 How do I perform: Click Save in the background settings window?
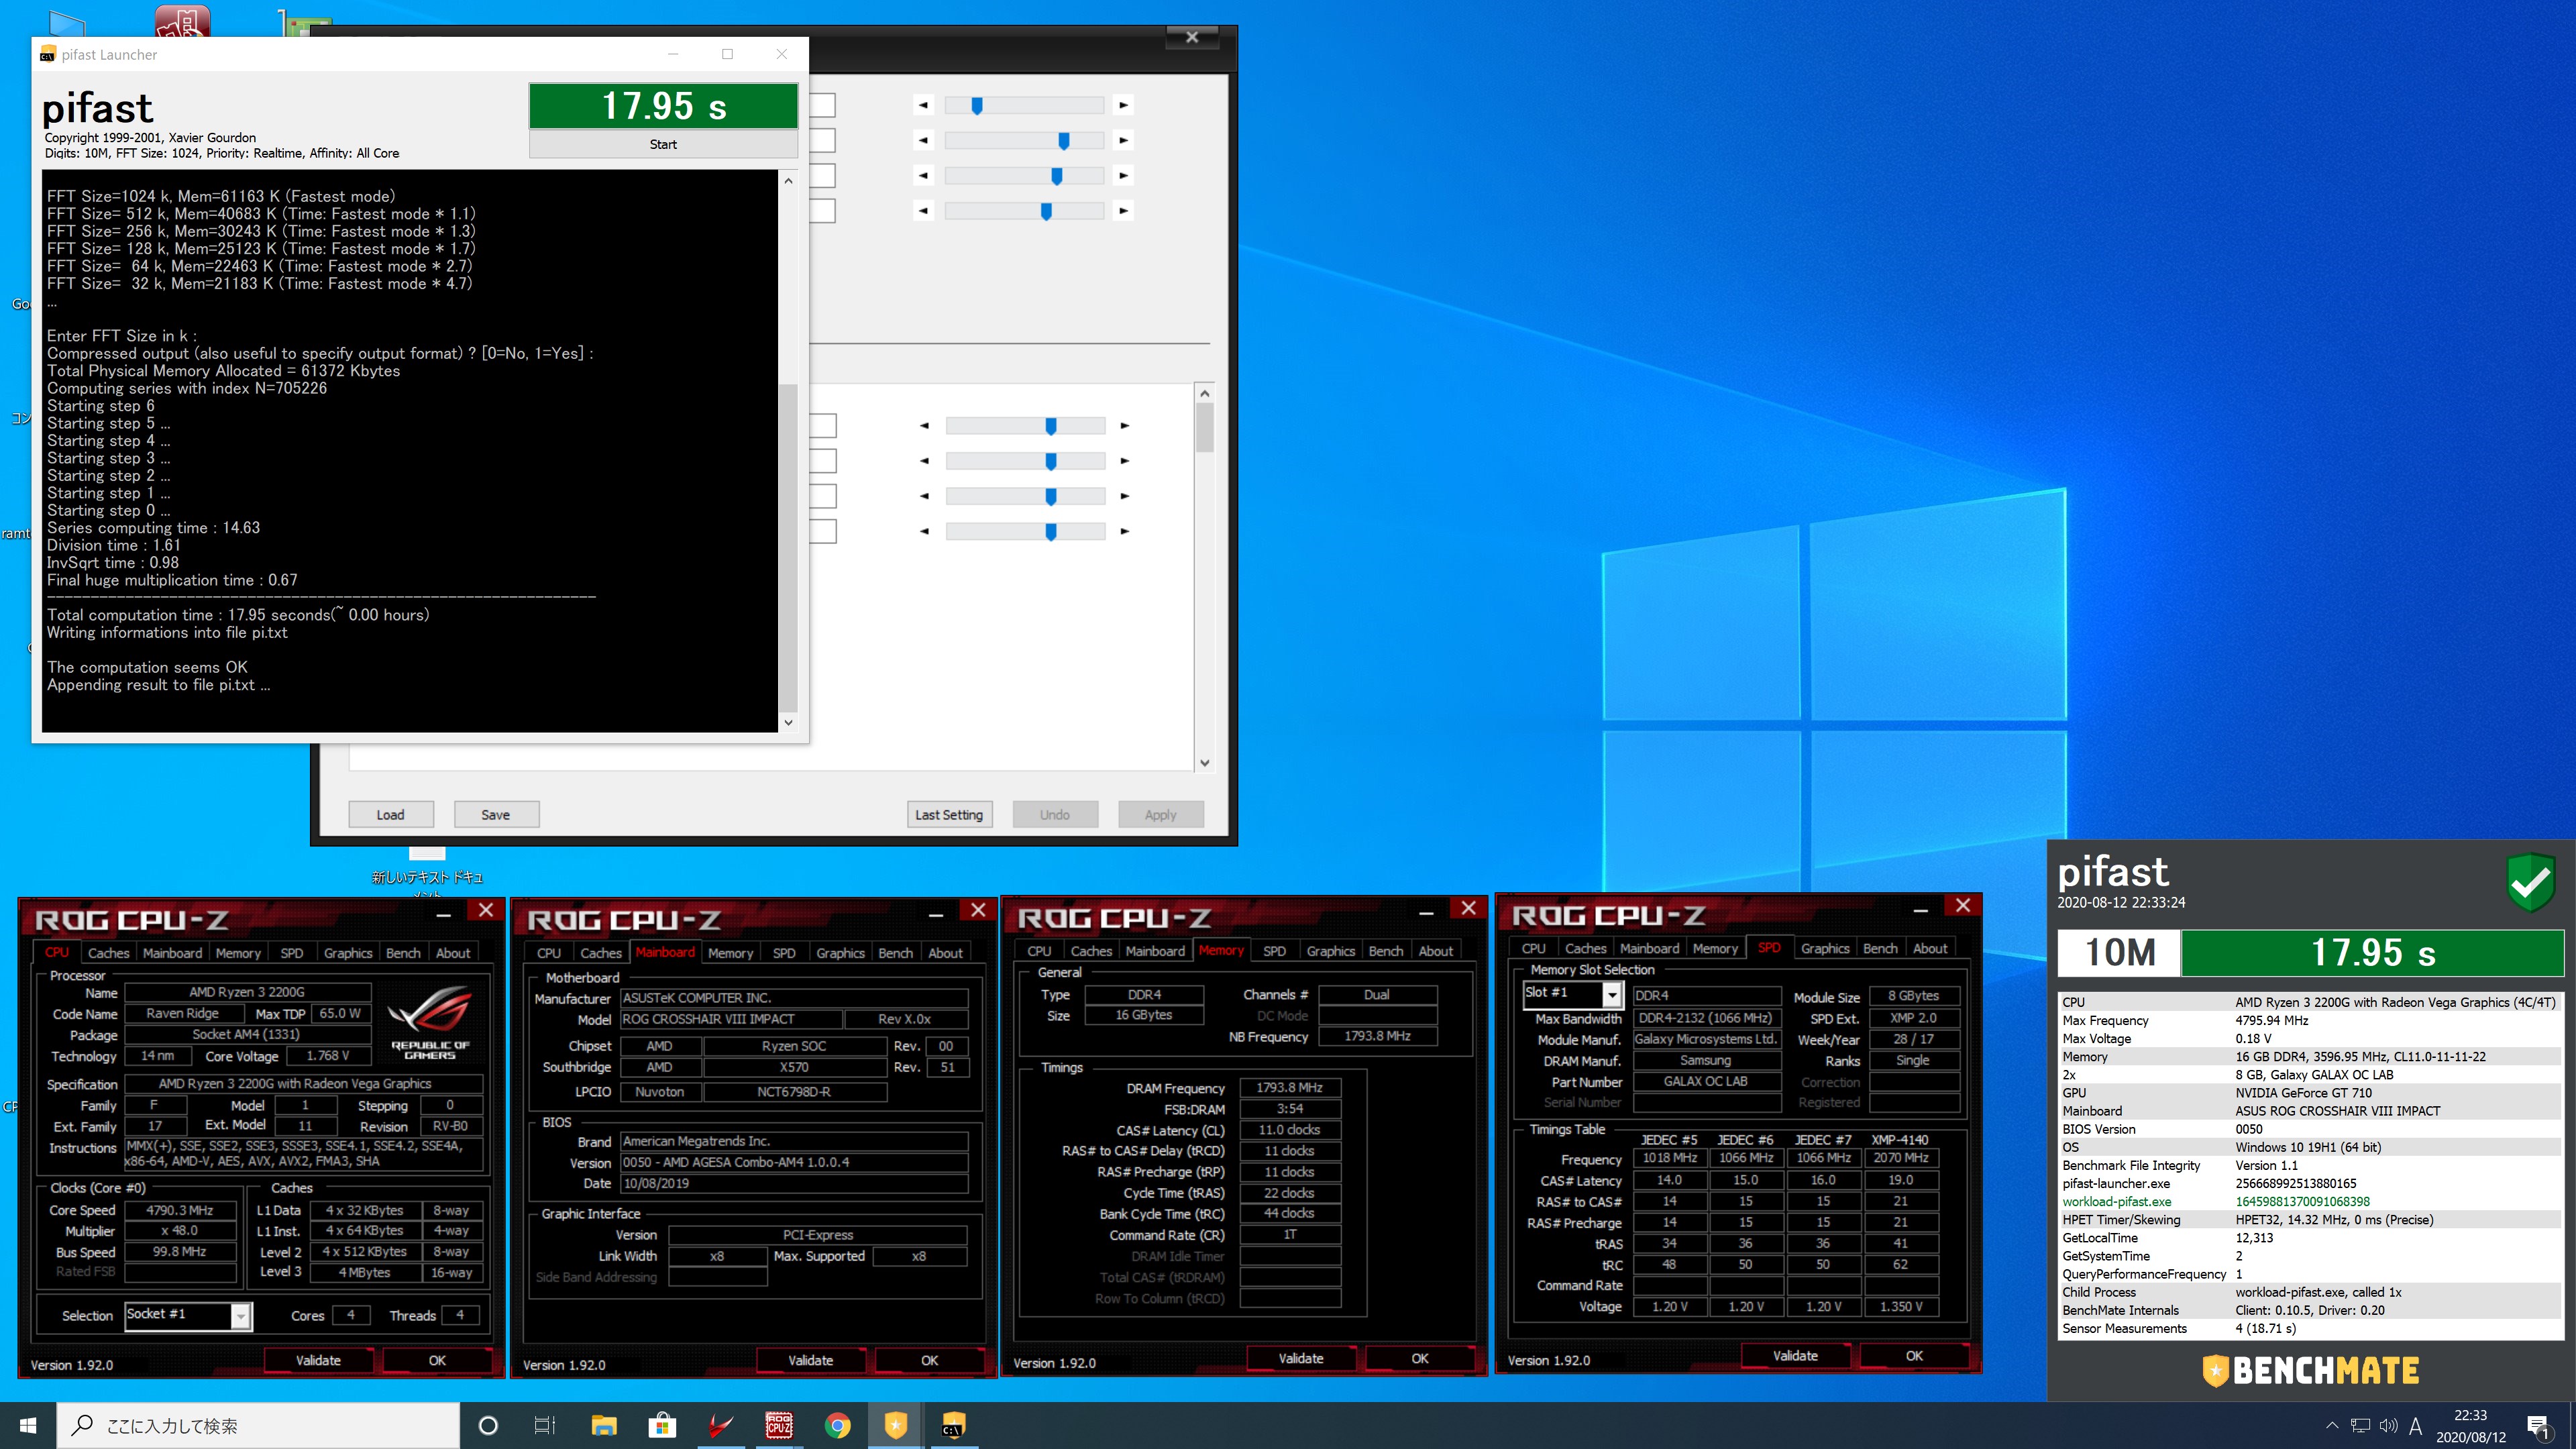coord(495,814)
